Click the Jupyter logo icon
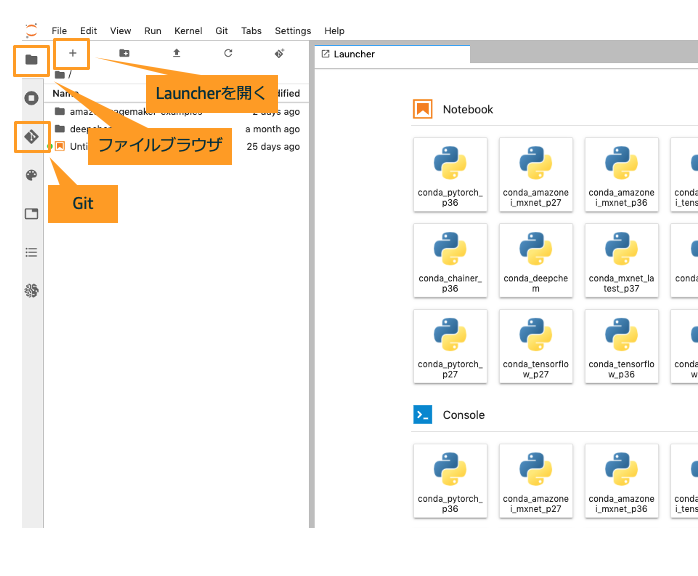 pyautogui.click(x=31, y=30)
